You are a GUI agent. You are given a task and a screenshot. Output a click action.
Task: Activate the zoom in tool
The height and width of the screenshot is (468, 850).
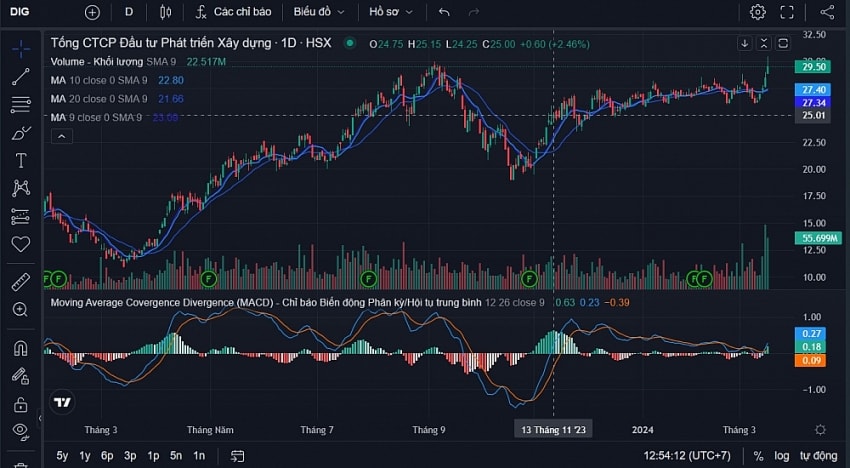point(21,310)
